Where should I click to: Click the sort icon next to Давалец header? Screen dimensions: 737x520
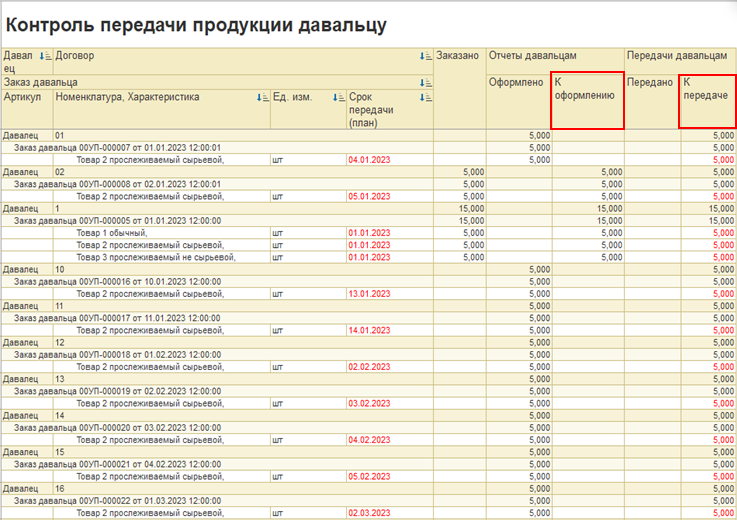coord(46,56)
